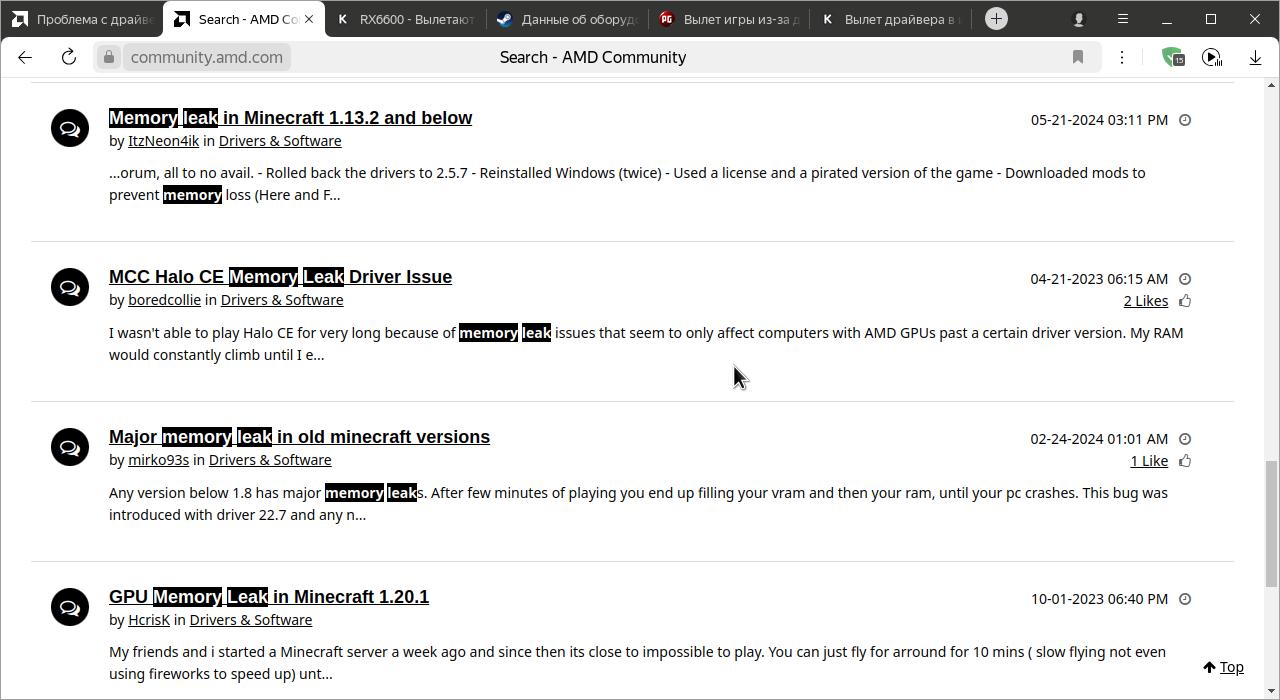Open 'MCC Halo CE Memory Leak Driver Issue'
This screenshot has width=1280, height=700.
pos(280,277)
